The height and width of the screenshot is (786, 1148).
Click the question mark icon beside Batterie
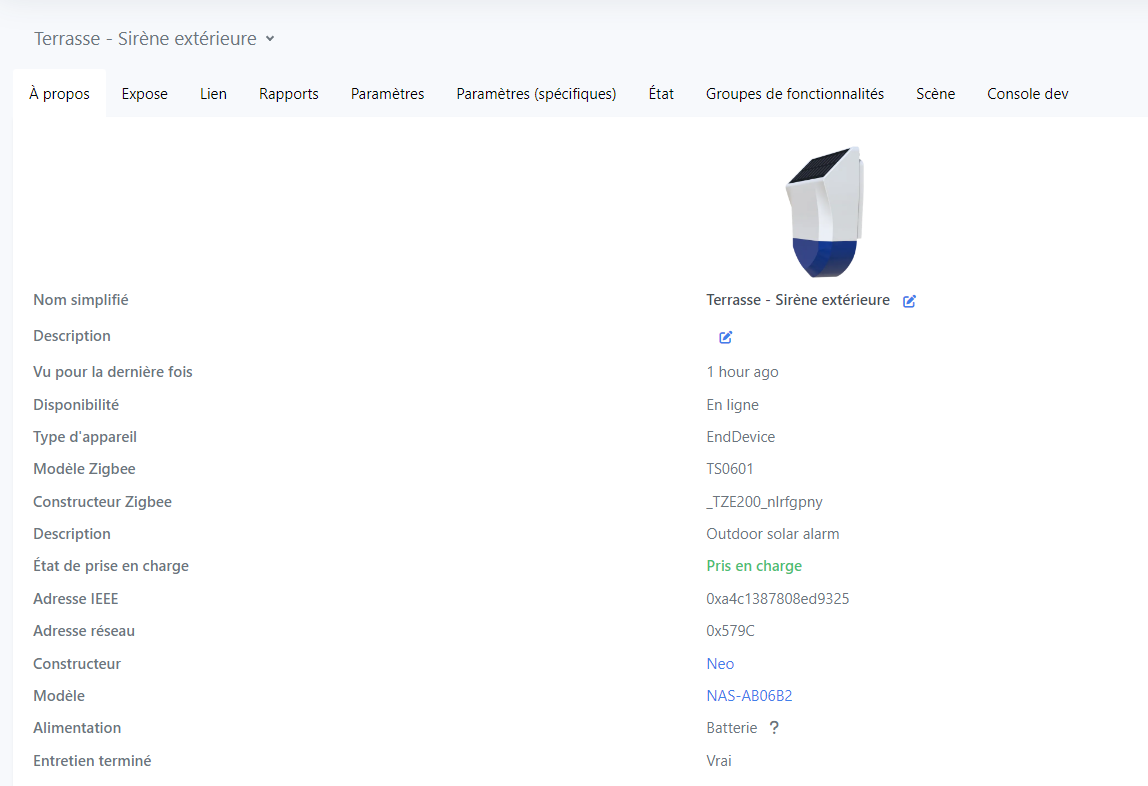click(773, 728)
